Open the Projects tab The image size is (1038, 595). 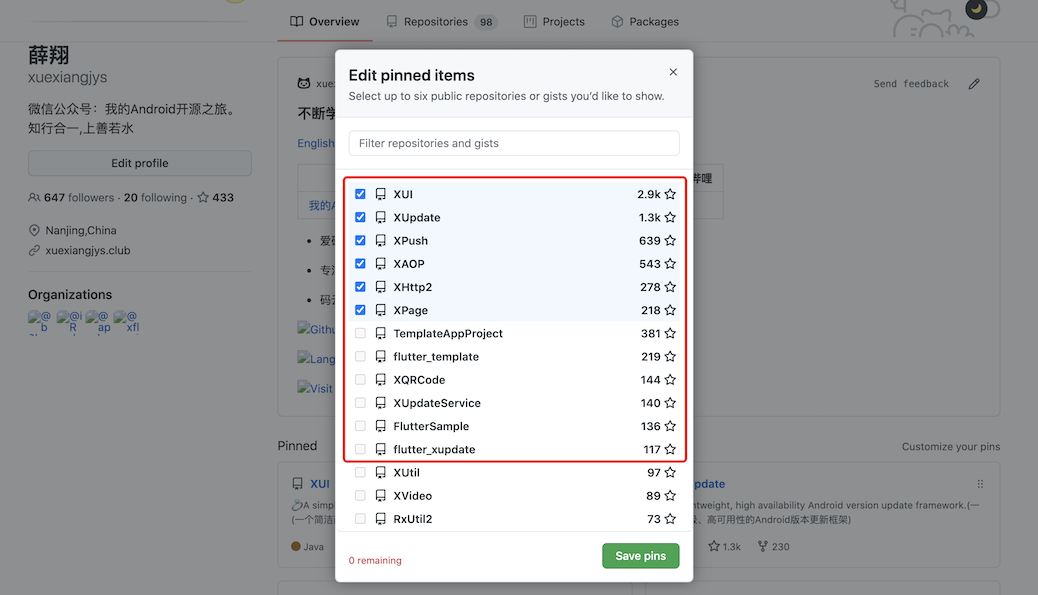point(554,22)
